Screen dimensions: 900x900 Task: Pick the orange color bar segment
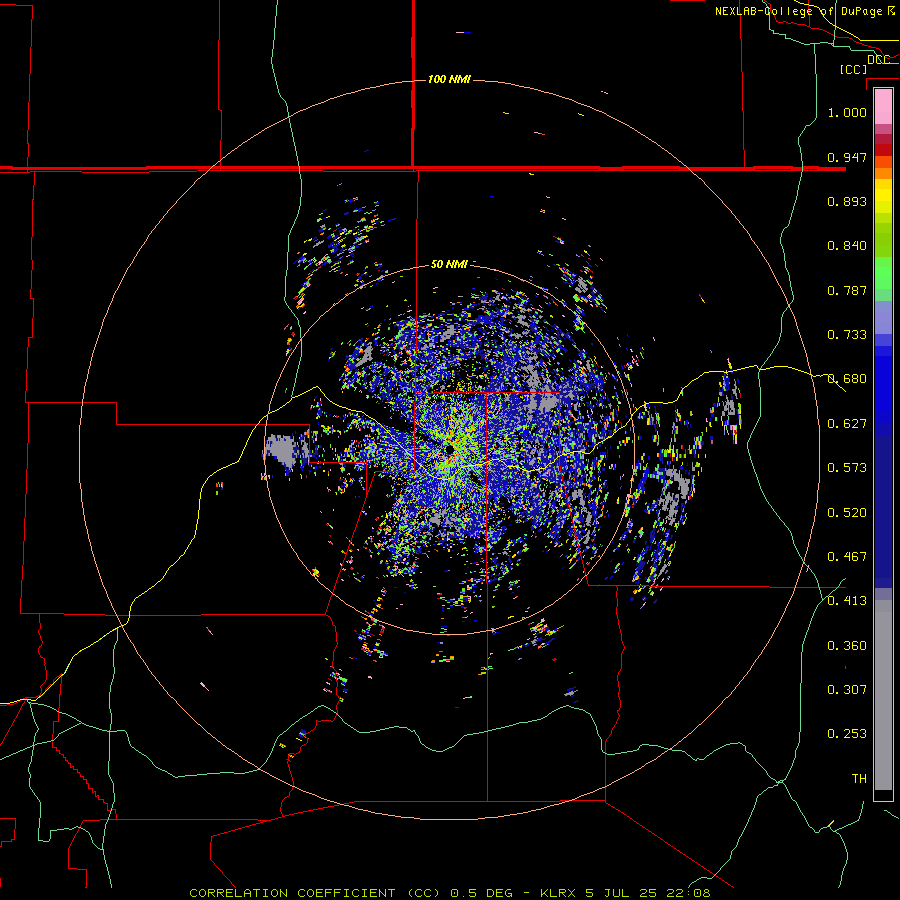click(x=883, y=173)
